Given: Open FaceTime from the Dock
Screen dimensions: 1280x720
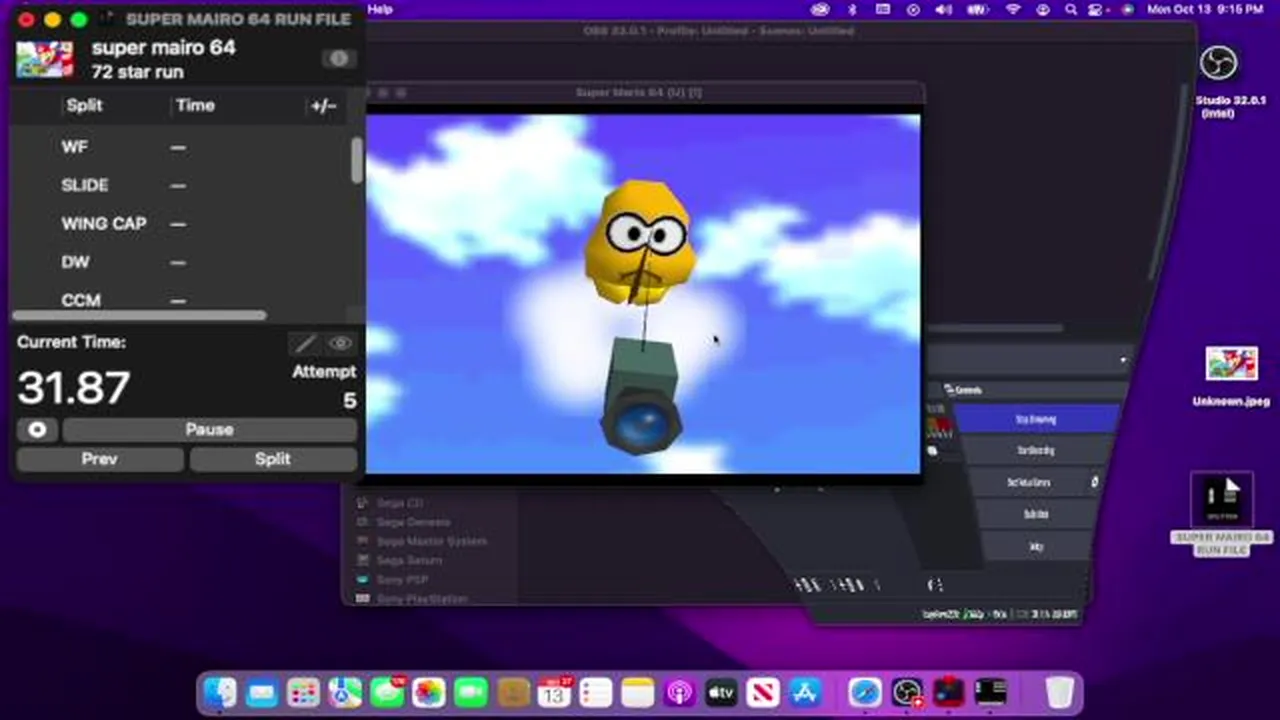Looking at the screenshot, I should pos(471,692).
